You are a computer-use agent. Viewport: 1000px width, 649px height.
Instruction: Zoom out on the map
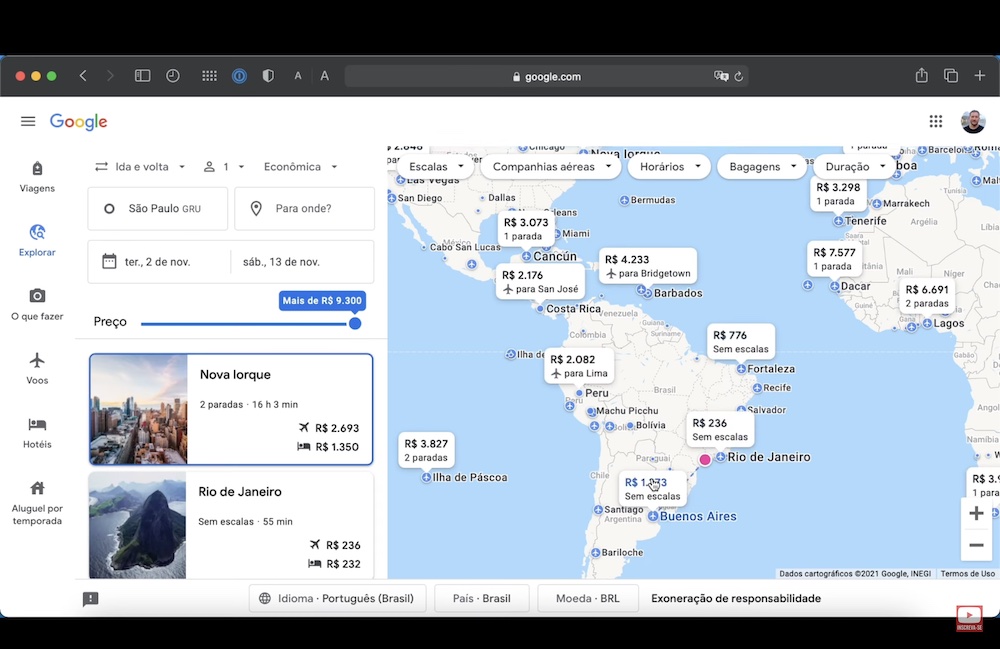point(976,545)
